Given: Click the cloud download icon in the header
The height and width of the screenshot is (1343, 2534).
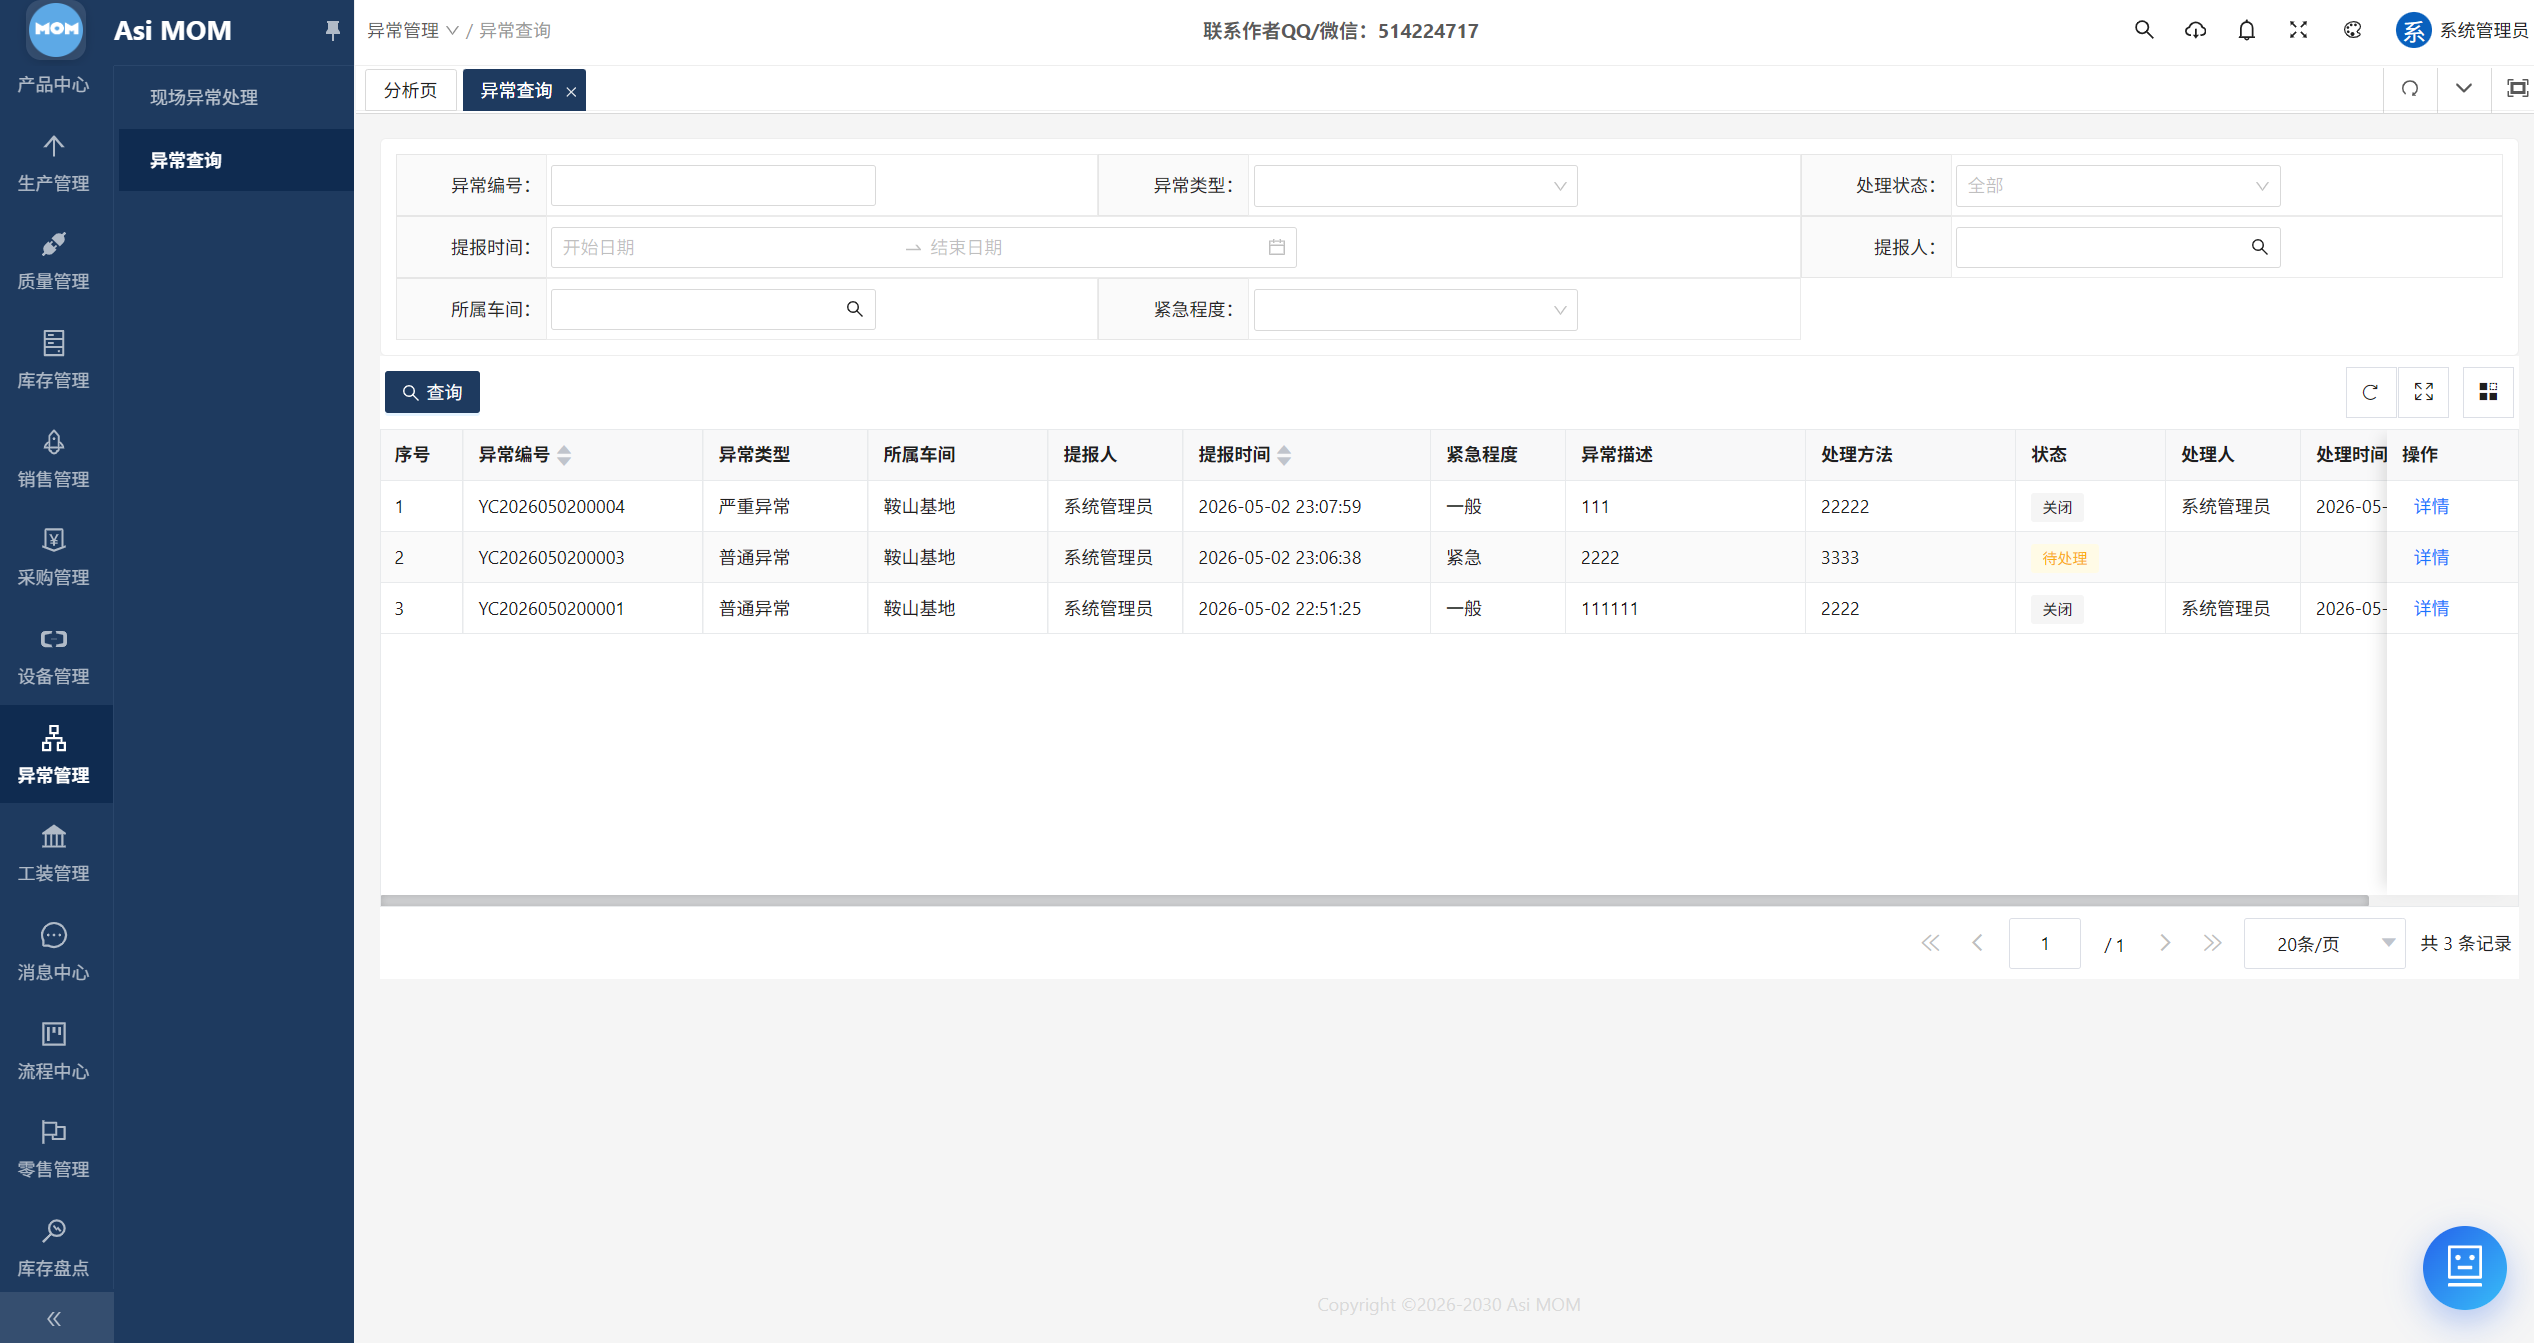Looking at the screenshot, I should (x=2195, y=30).
